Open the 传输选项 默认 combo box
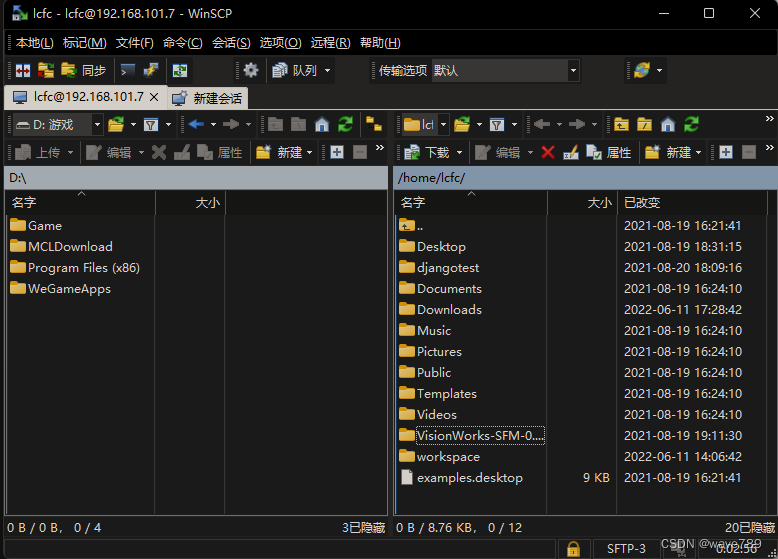 pyautogui.click(x=505, y=70)
